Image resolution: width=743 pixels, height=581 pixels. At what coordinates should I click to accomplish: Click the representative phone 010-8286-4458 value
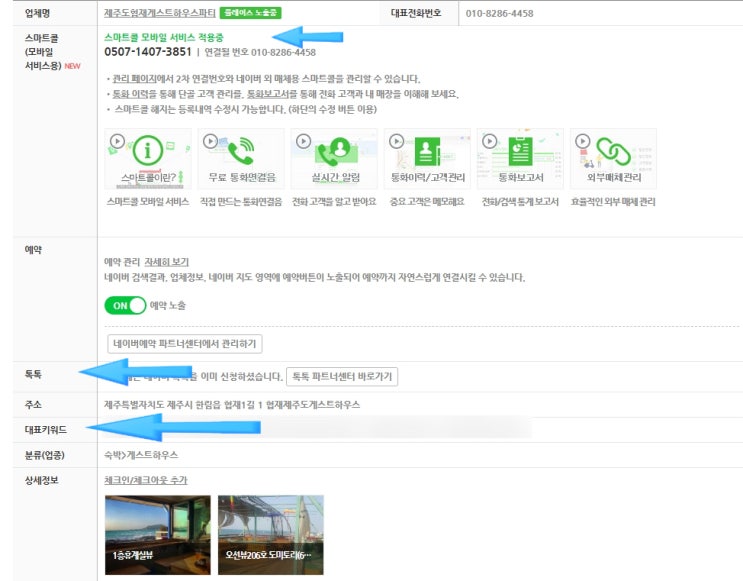pos(499,14)
